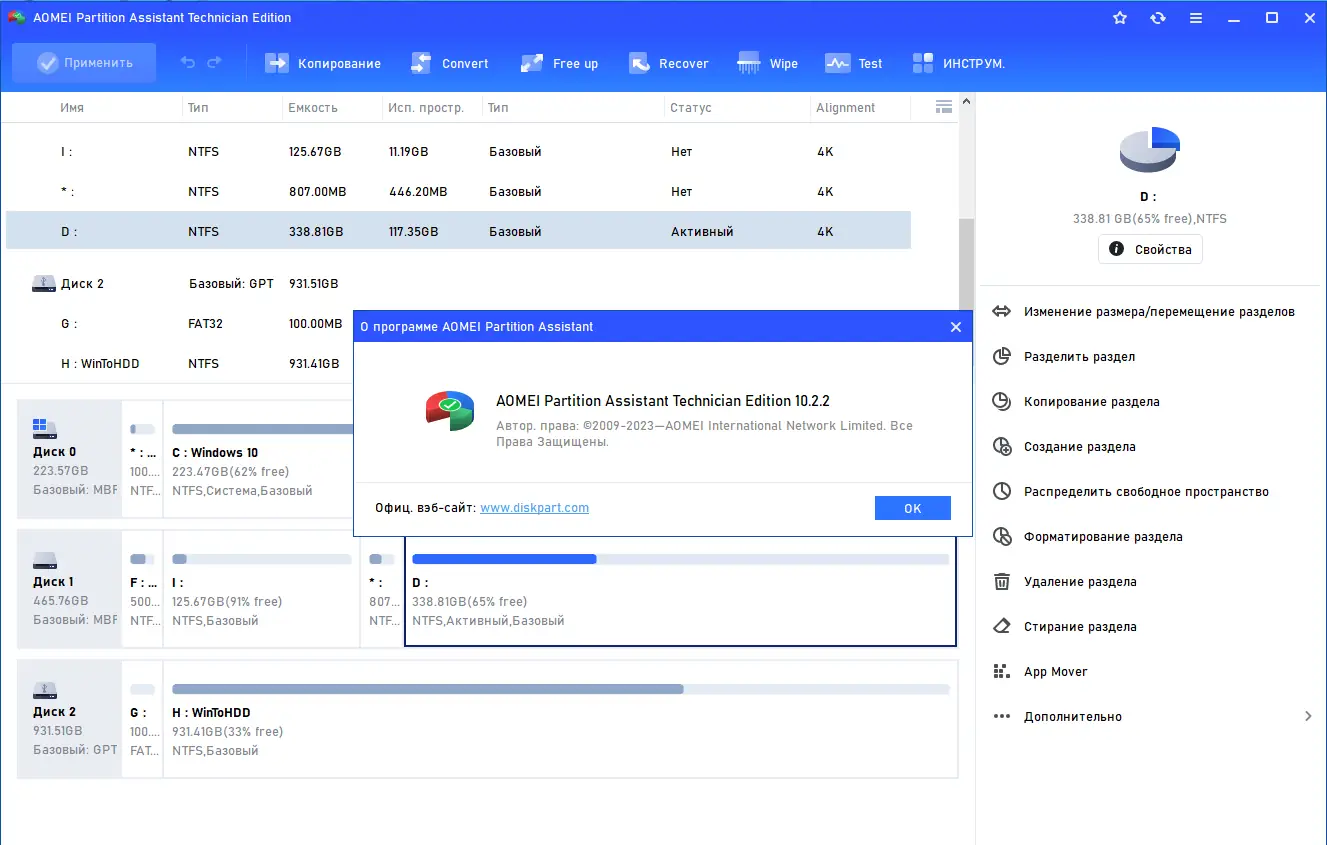Select the D: row in the partition table
This screenshot has width=1327, height=845.
tap(458, 231)
